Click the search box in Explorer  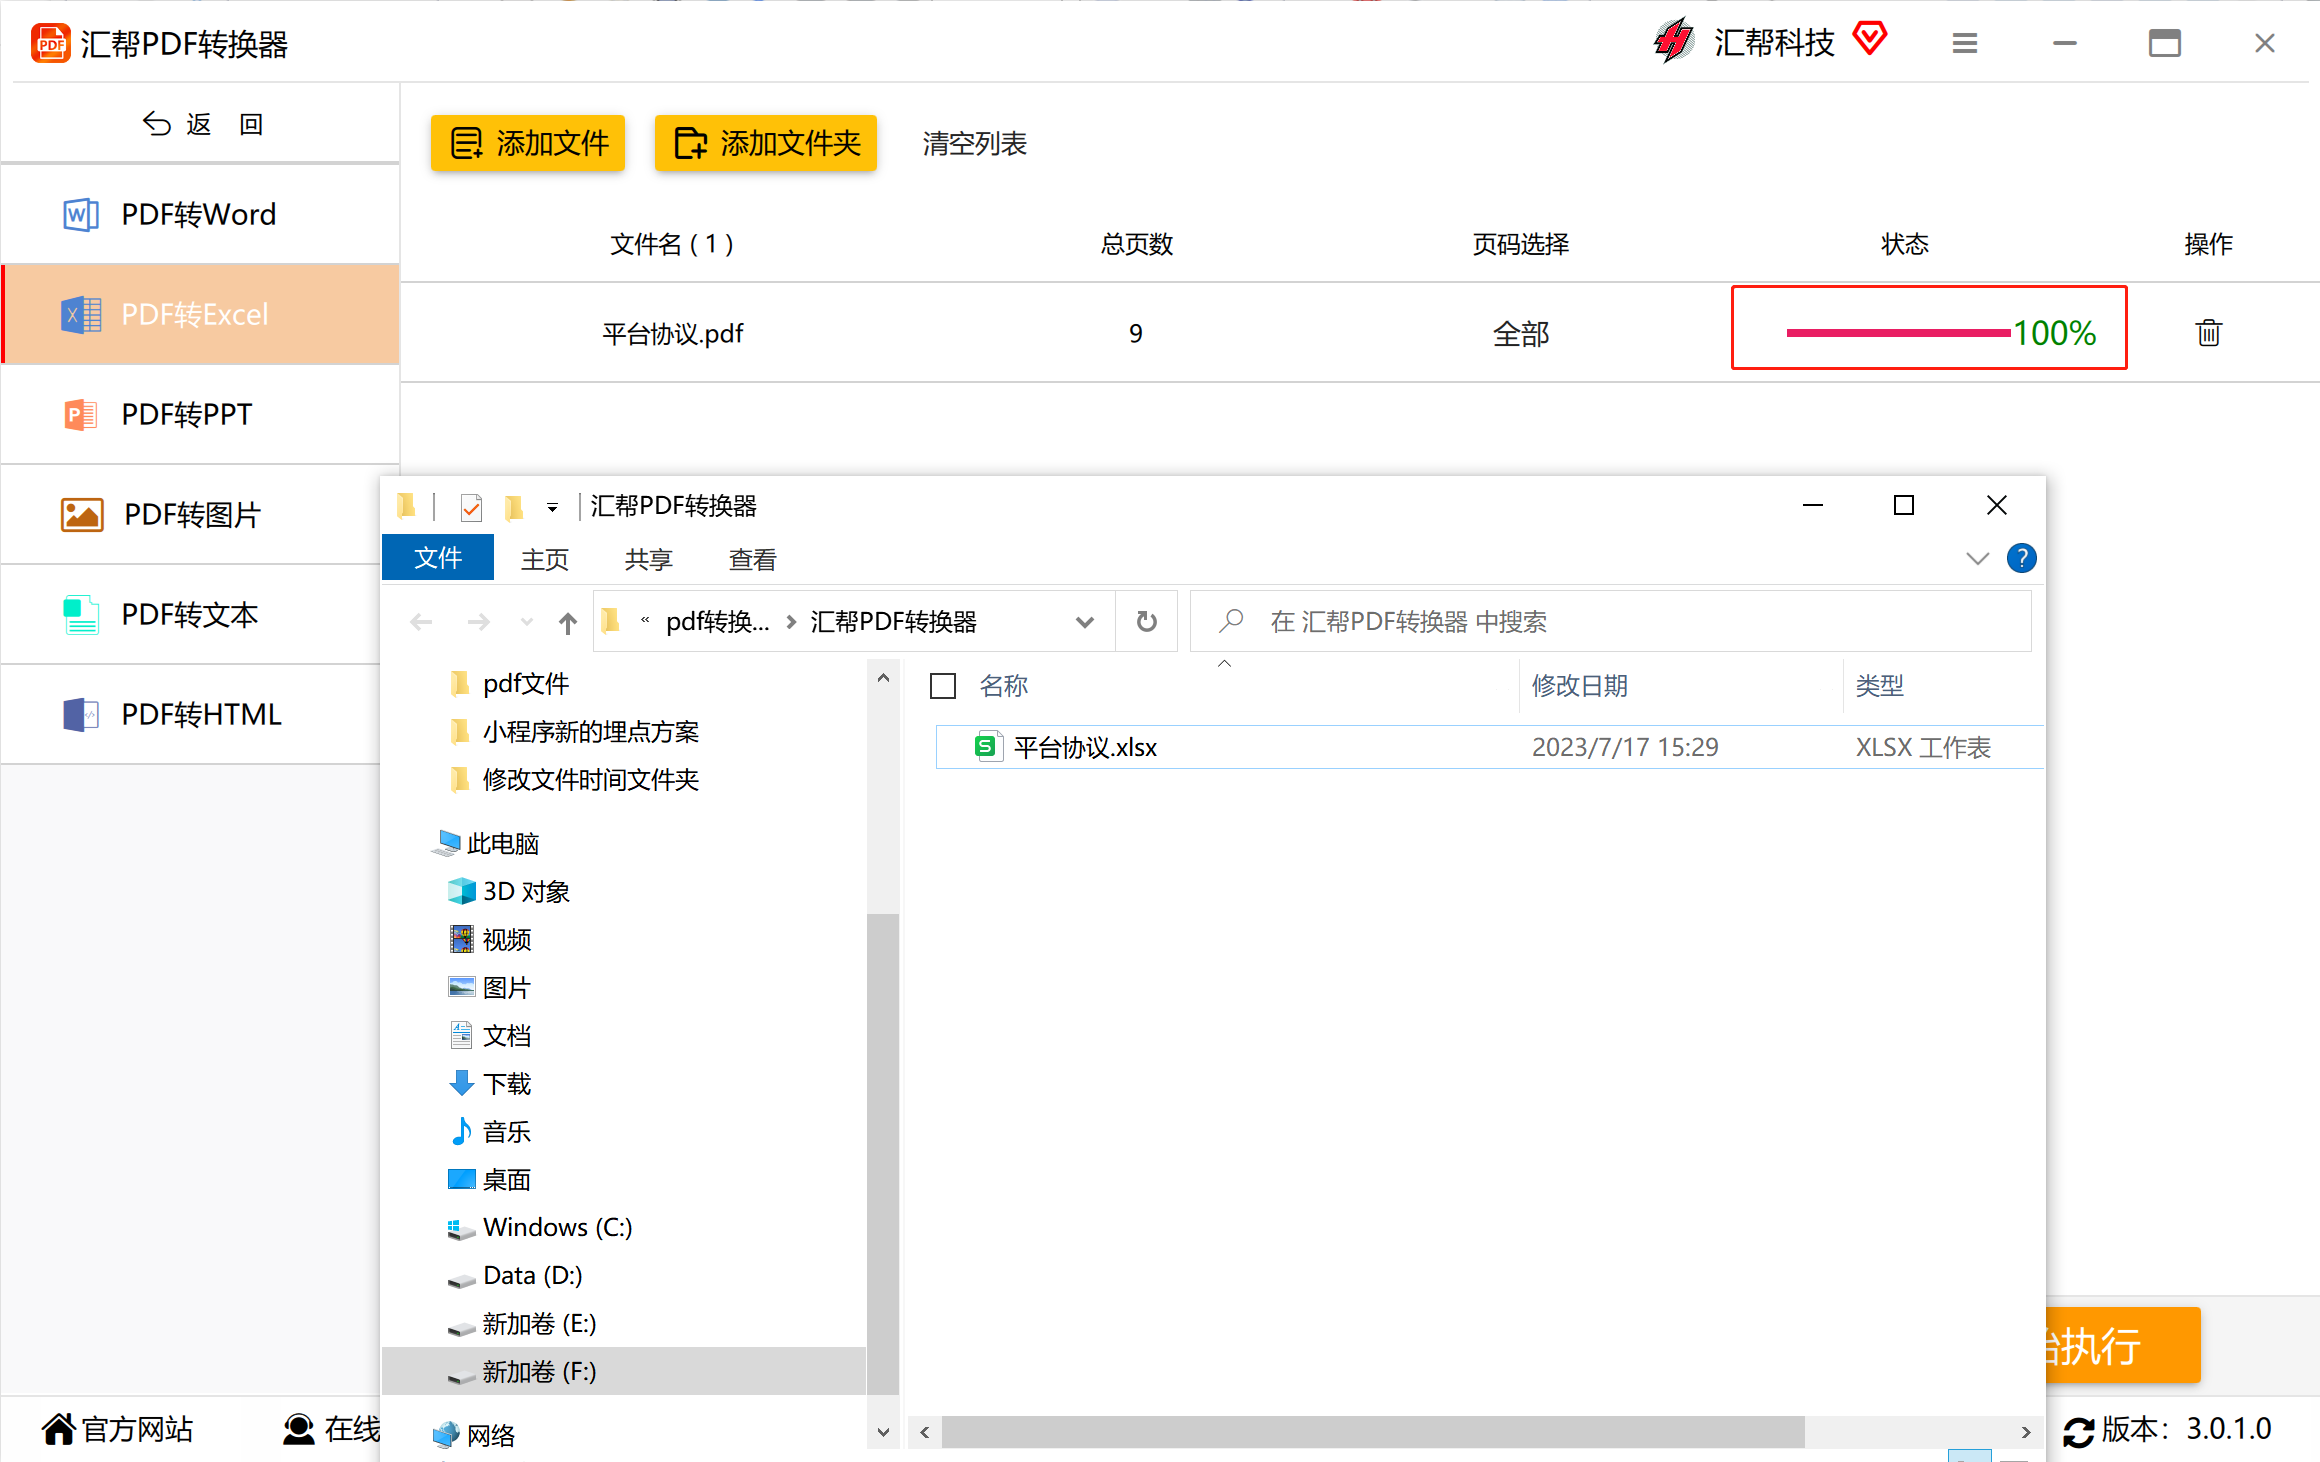(1610, 622)
